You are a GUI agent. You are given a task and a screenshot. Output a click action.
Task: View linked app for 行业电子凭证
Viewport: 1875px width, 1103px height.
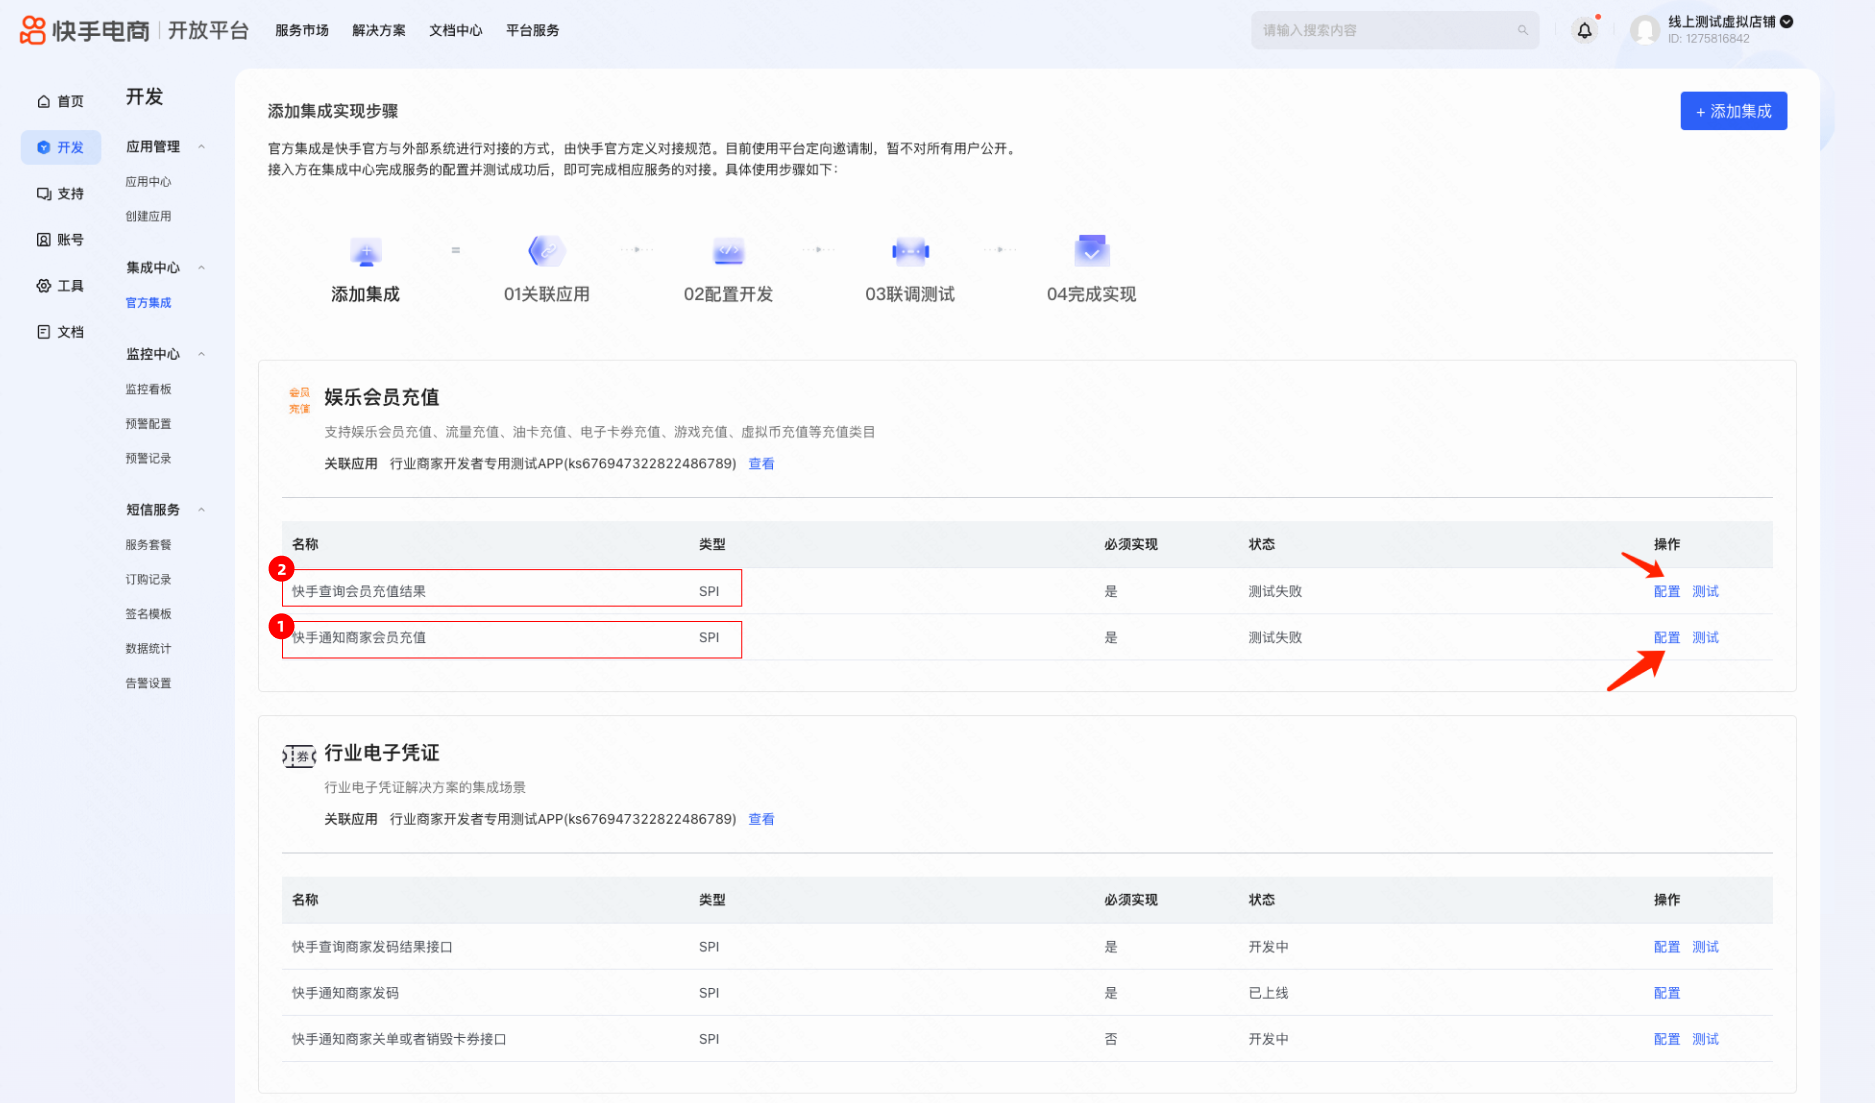tap(761, 820)
